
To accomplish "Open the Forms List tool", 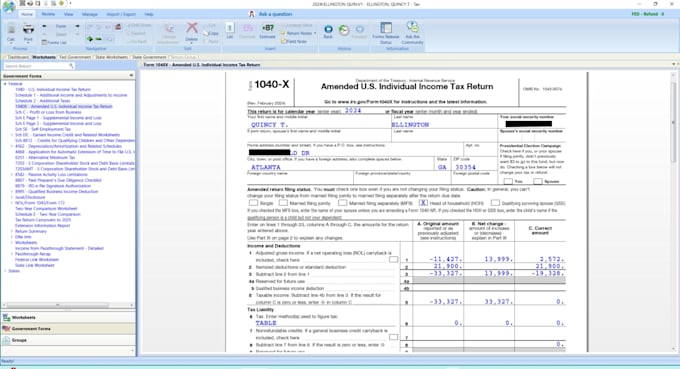I will tap(54, 42).
